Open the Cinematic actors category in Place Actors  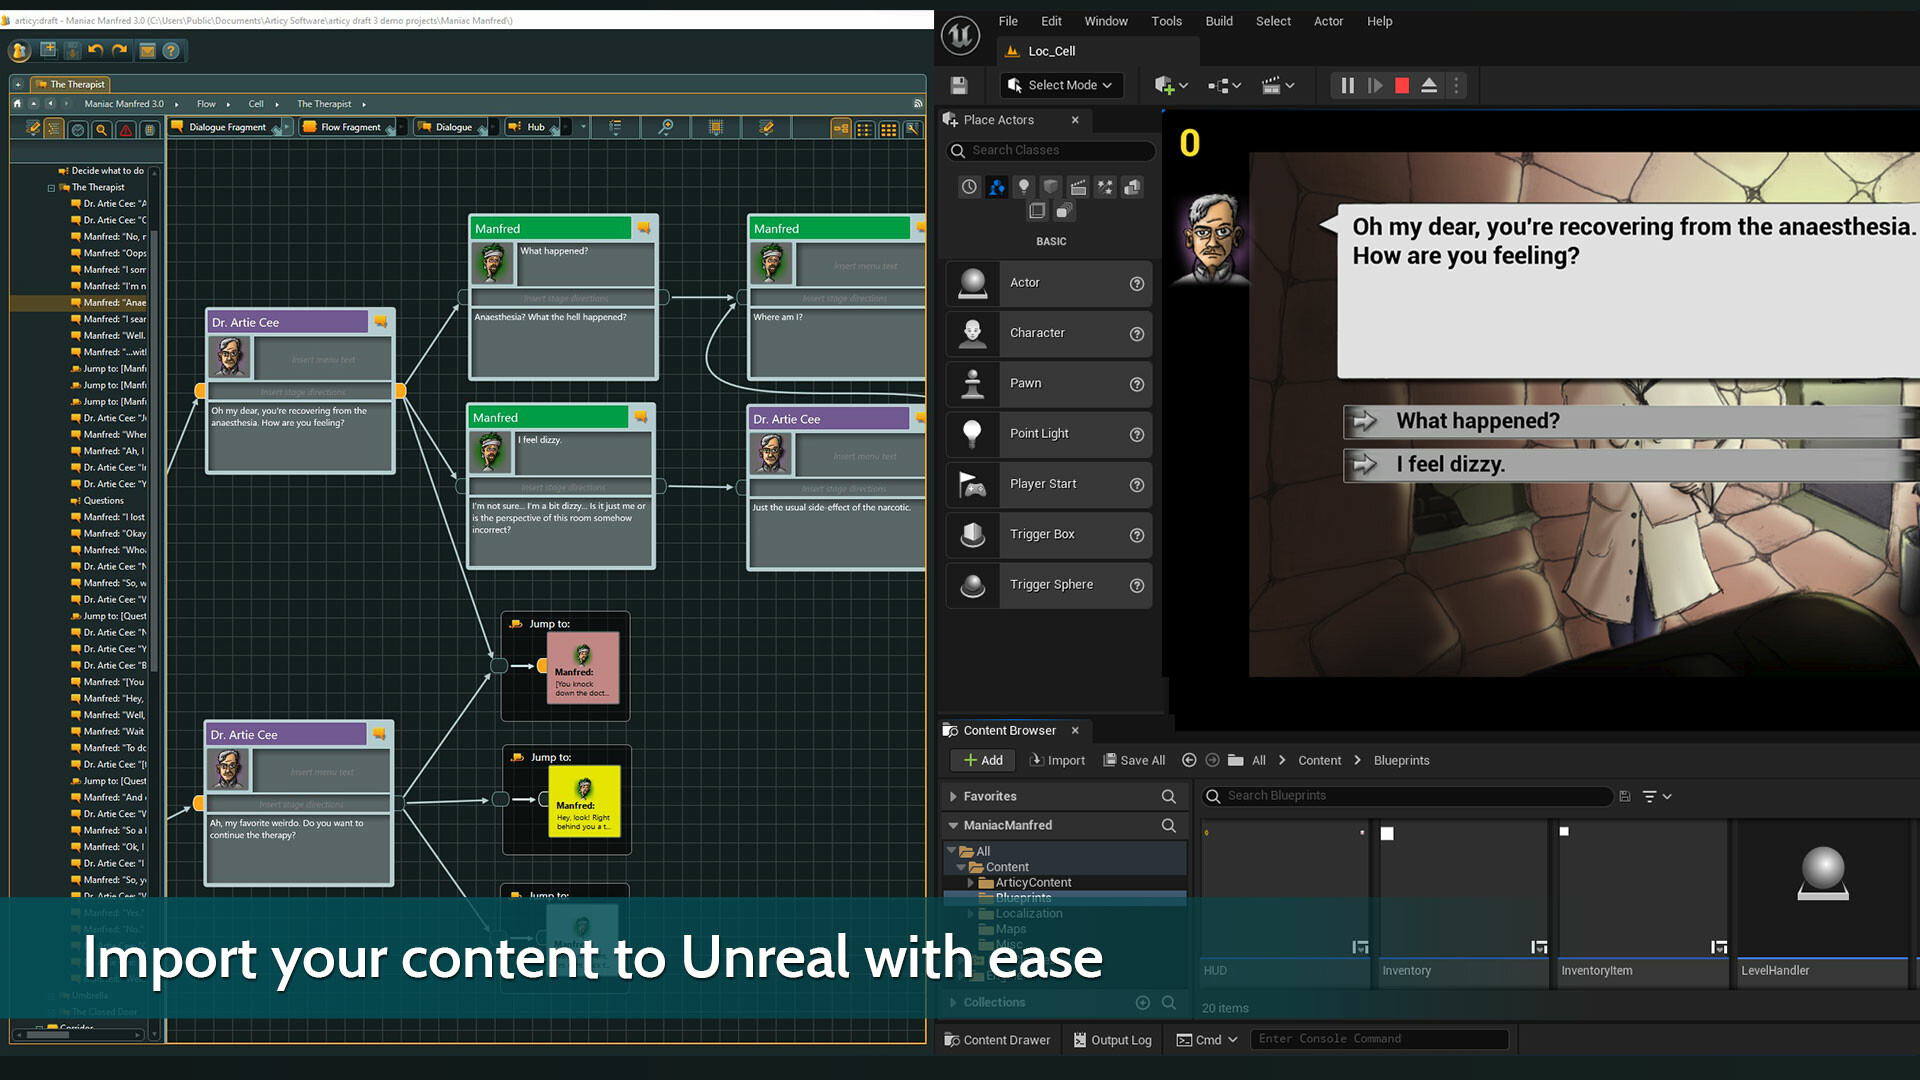(1078, 187)
